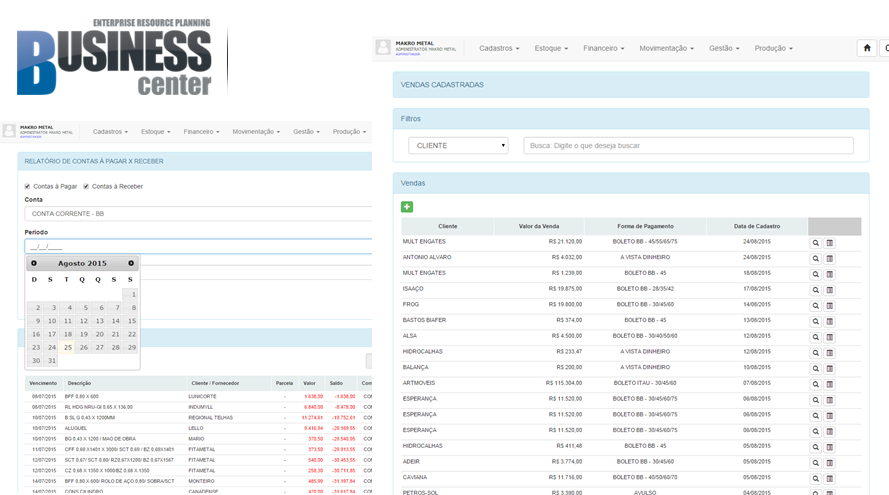Toggle Contas à Pagar checkbox
889x495 pixels.
pyautogui.click(x=28, y=186)
